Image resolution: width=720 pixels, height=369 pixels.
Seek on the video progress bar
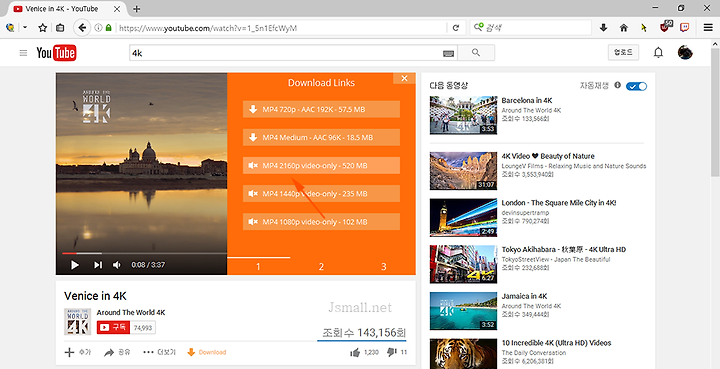click(x=145, y=253)
